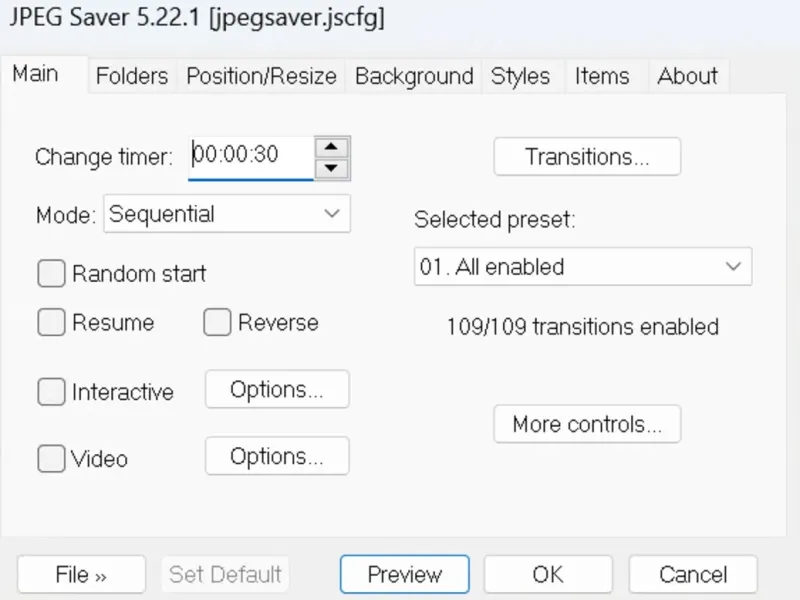Open the File menu button

coord(81,574)
